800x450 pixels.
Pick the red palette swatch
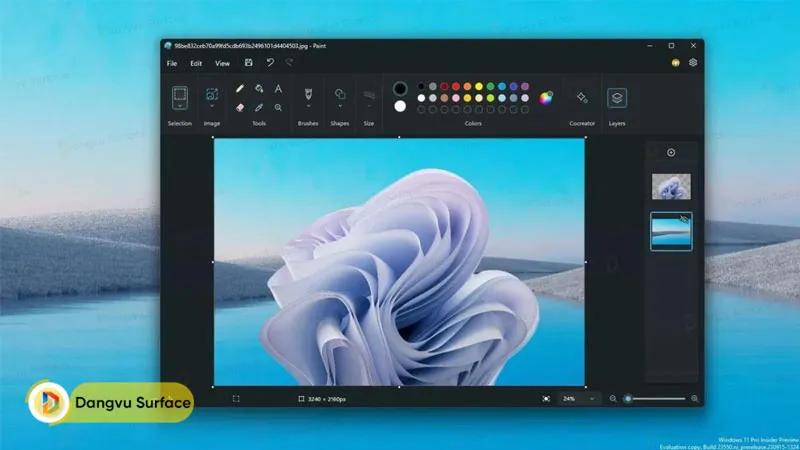456,86
